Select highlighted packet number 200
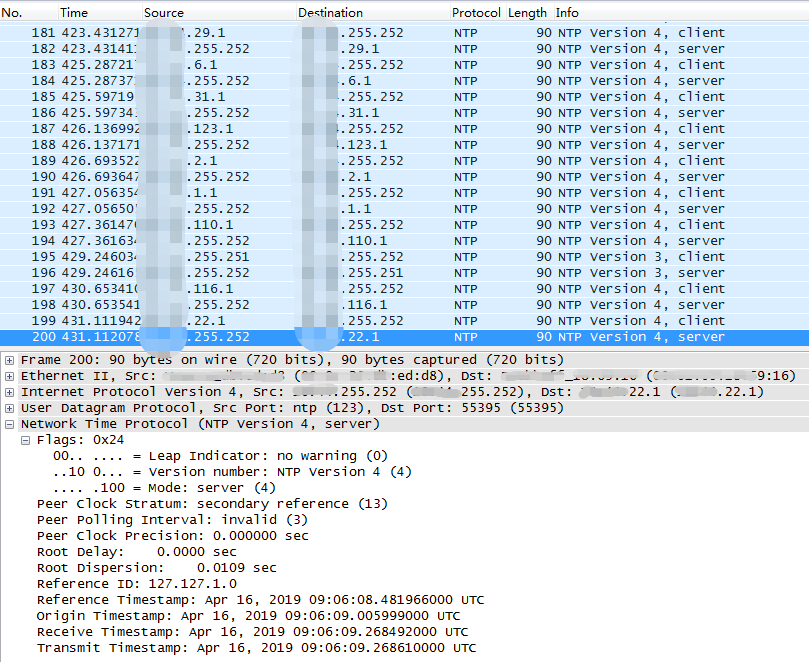The width and height of the screenshot is (809, 662). point(404,337)
